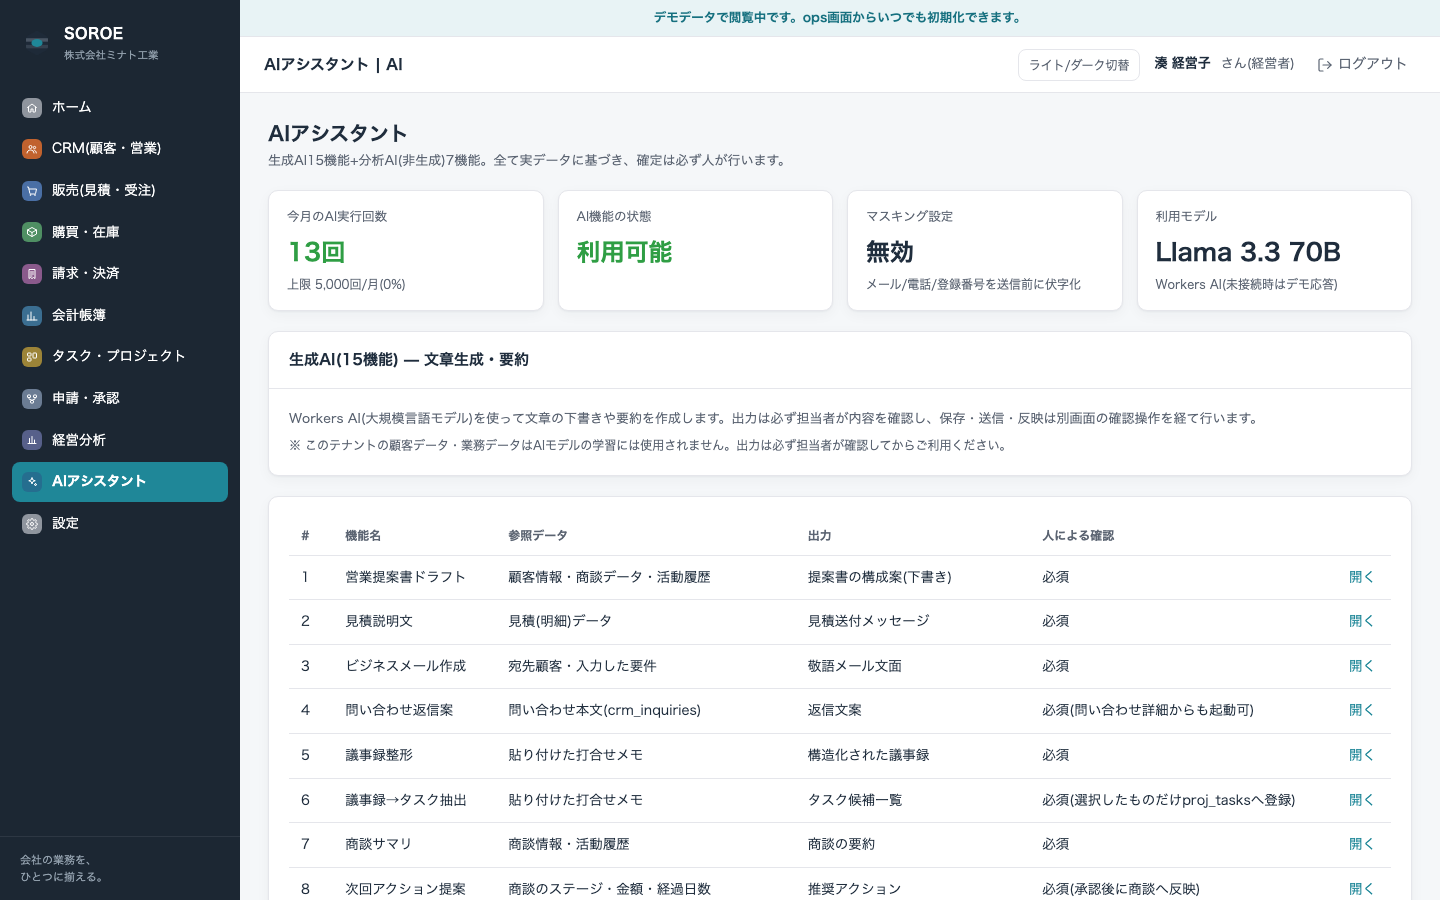This screenshot has width=1440, height=900.
Task: Click the 設定 gear icon
Action: point(32,523)
